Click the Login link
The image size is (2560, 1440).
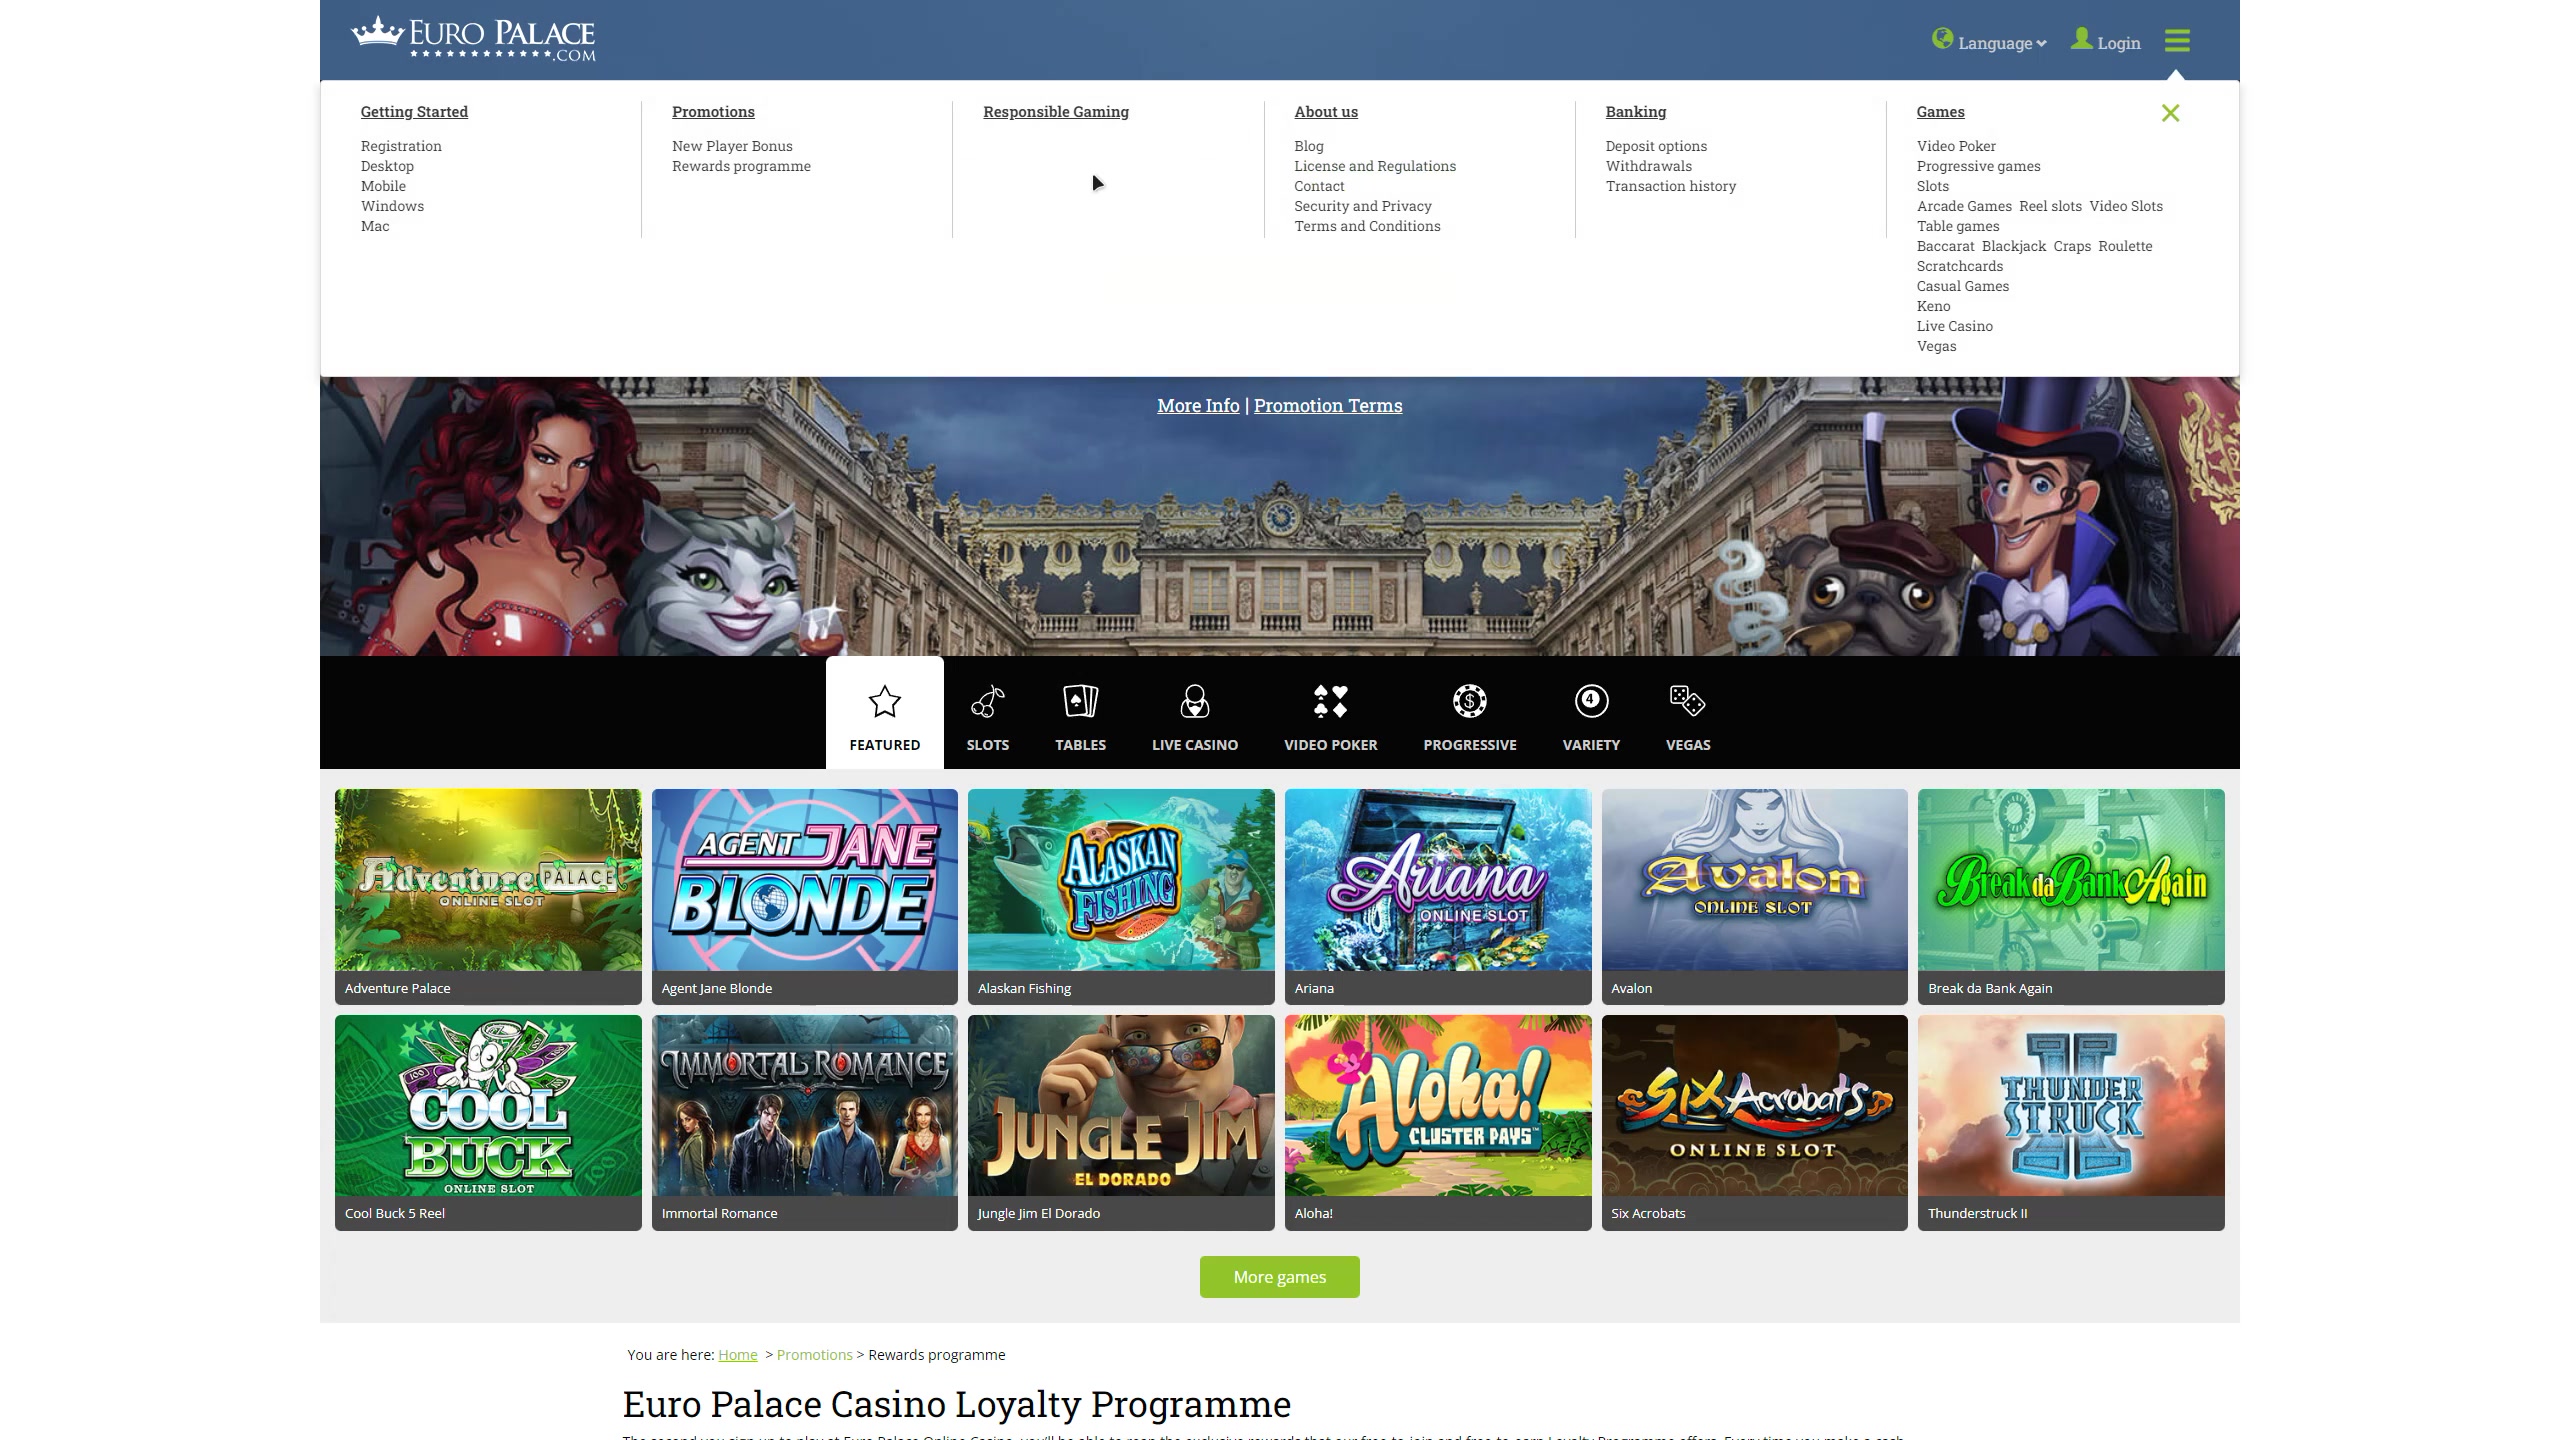pyautogui.click(x=2117, y=43)
